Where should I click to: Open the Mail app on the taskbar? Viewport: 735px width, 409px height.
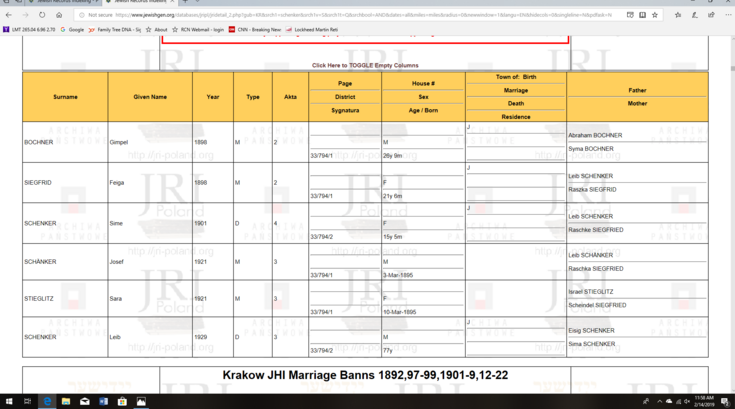[85, 402]
